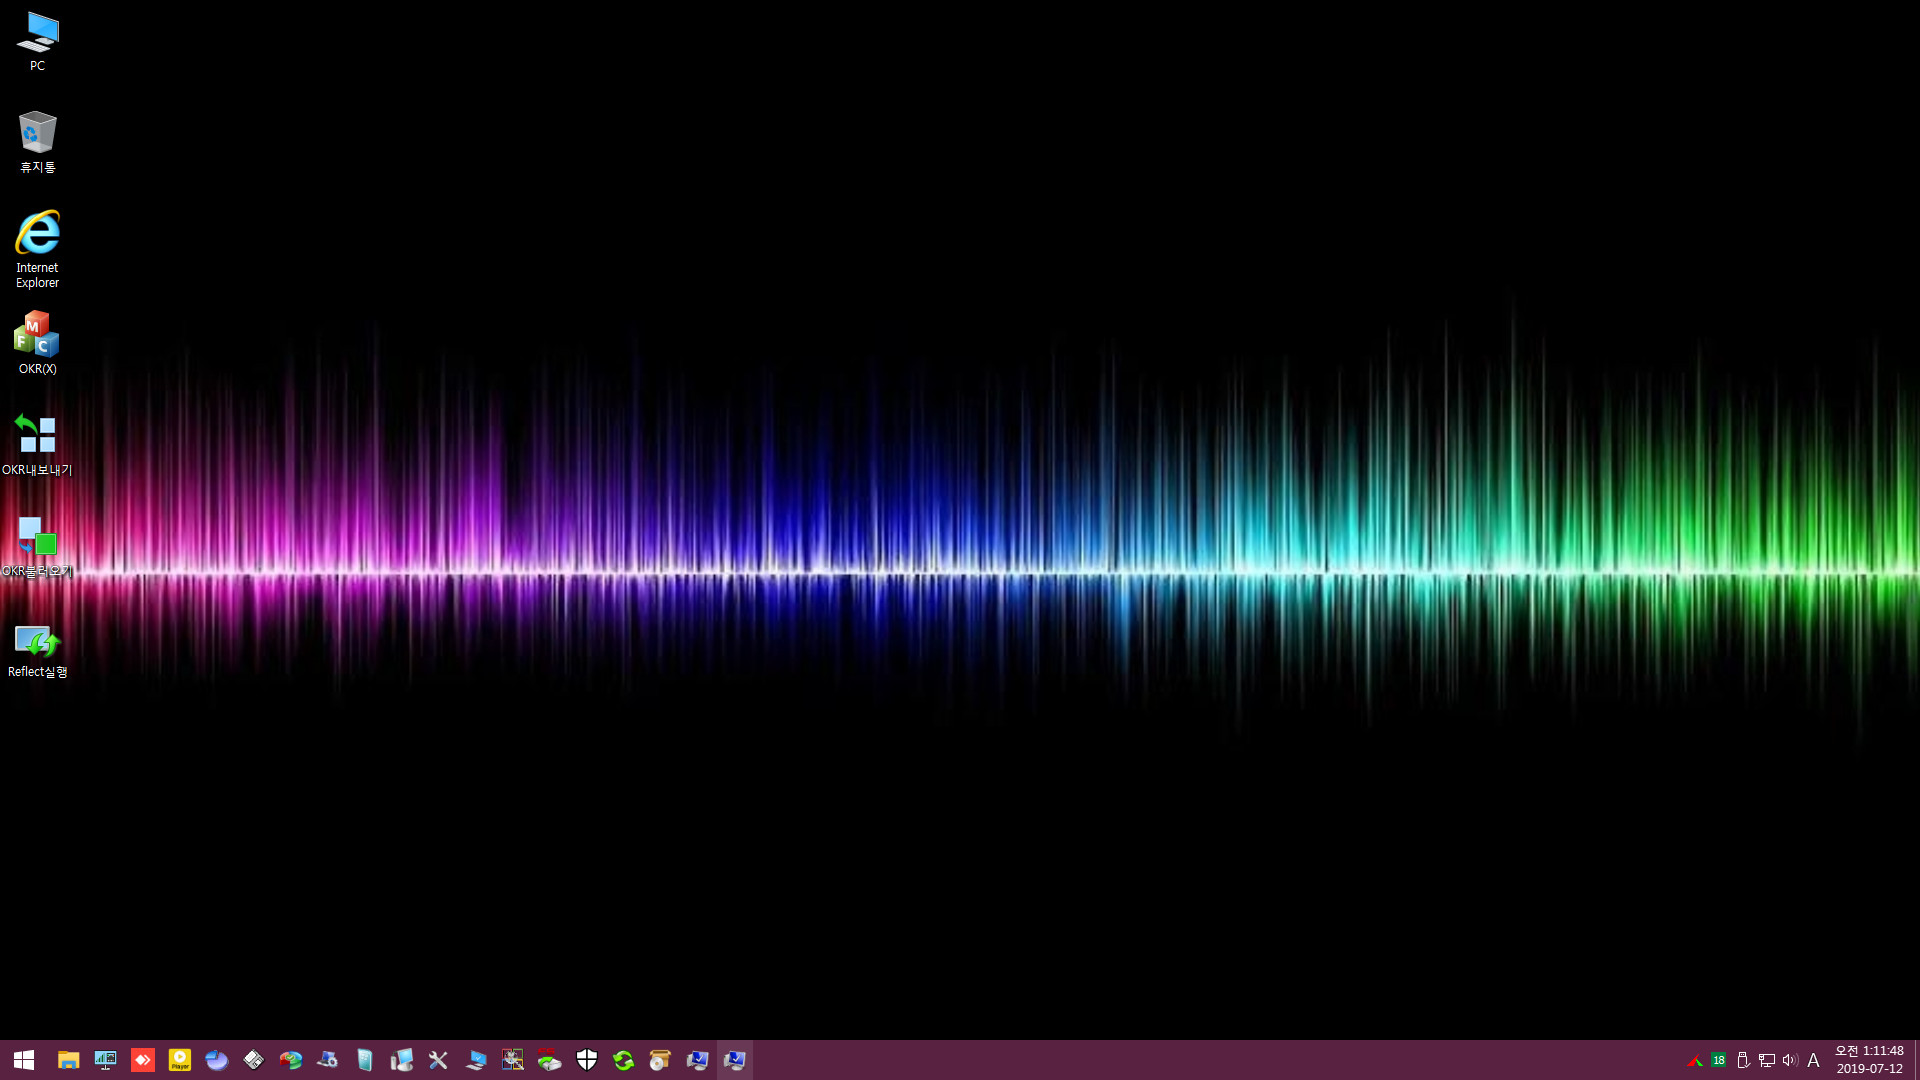The height and width of the screenshot is (1080, 1920).
Task: Click the green 18 tray icon
Action: pos(1718,1061)
